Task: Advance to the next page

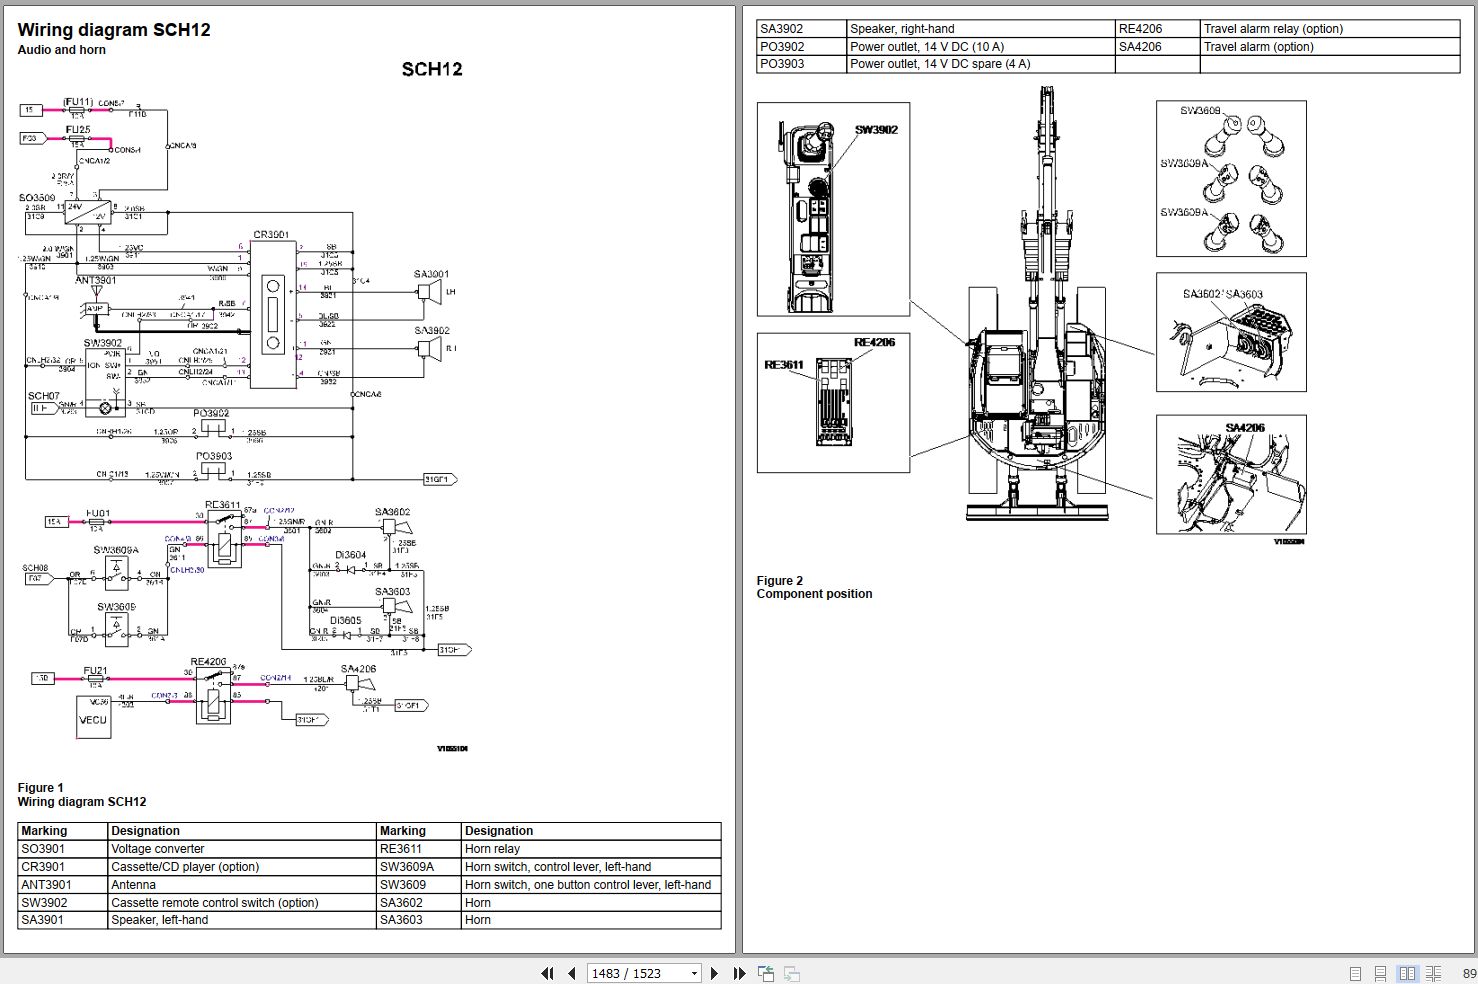Action: (x=714, y=973)
